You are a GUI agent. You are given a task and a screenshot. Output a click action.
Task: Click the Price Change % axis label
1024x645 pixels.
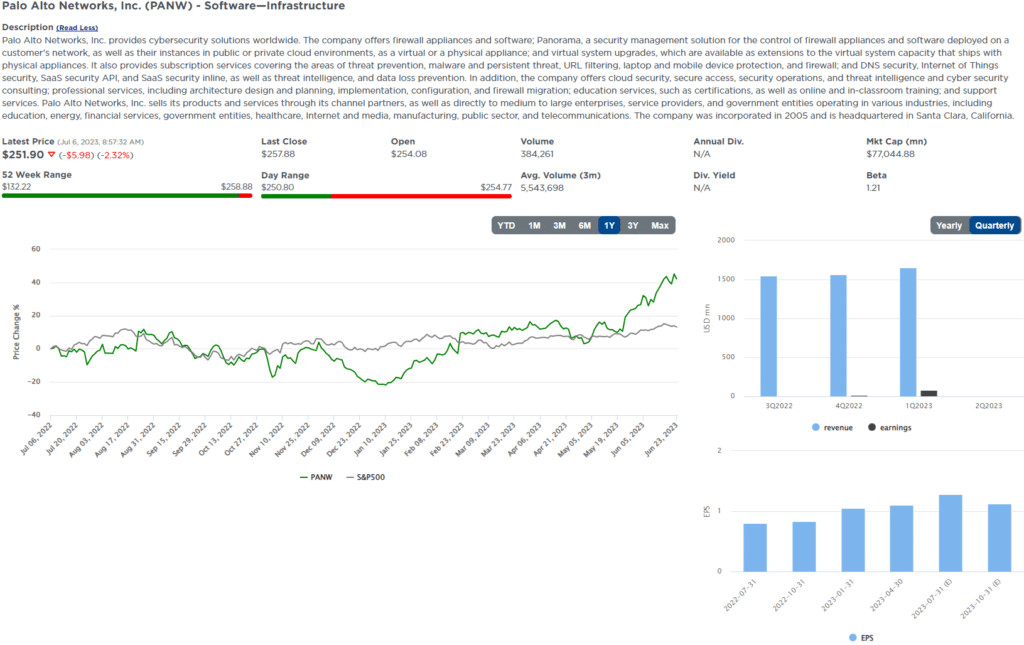pos(16,332)
